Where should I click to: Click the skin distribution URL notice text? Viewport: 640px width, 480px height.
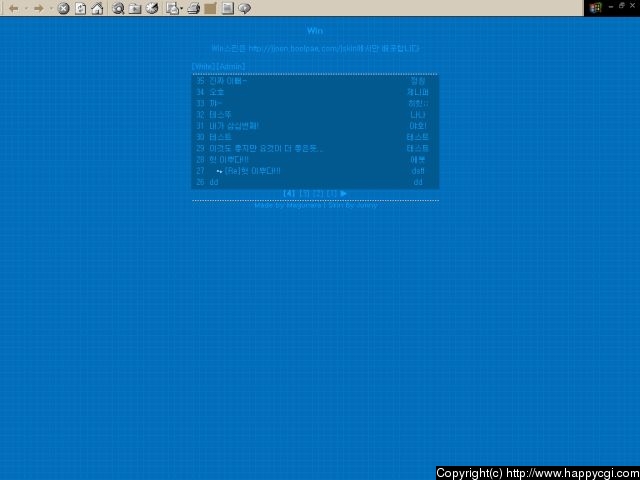click(315, 49)
